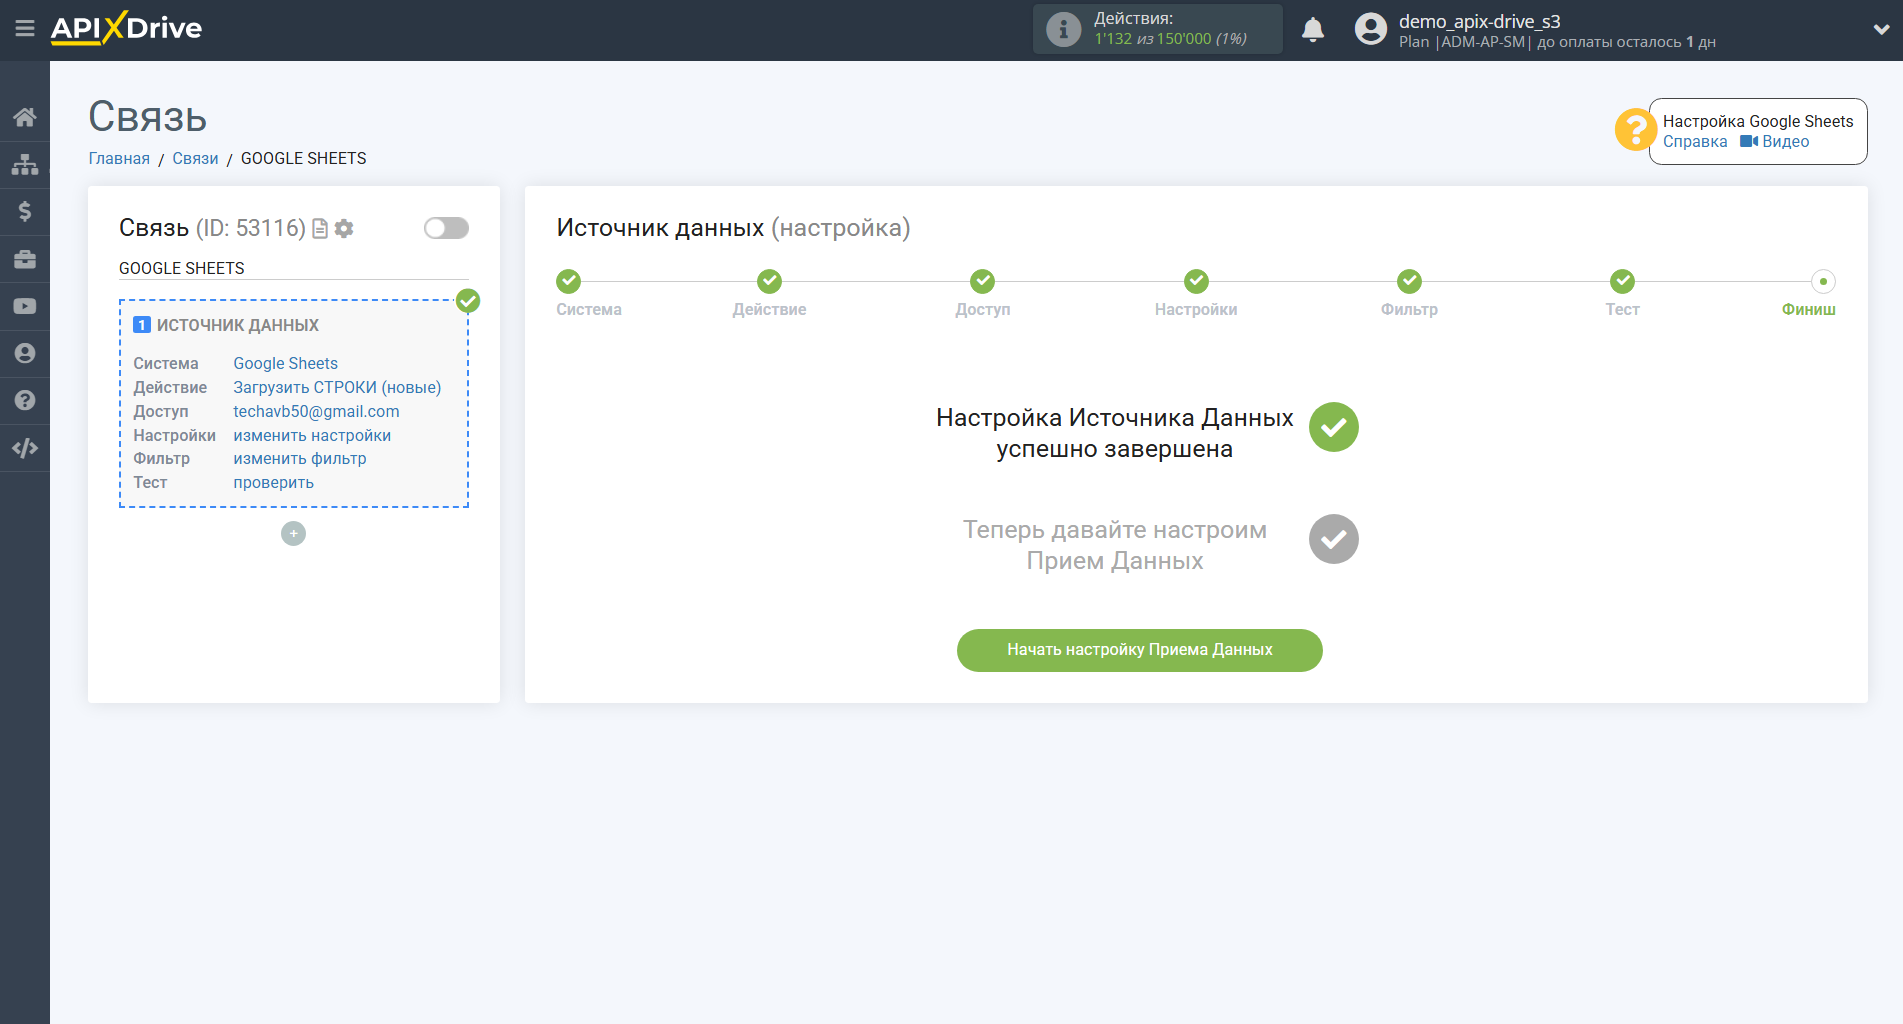Open the hamburger navigation menu
This screenshot has height=1024, width=1903.
coord(25,29)
